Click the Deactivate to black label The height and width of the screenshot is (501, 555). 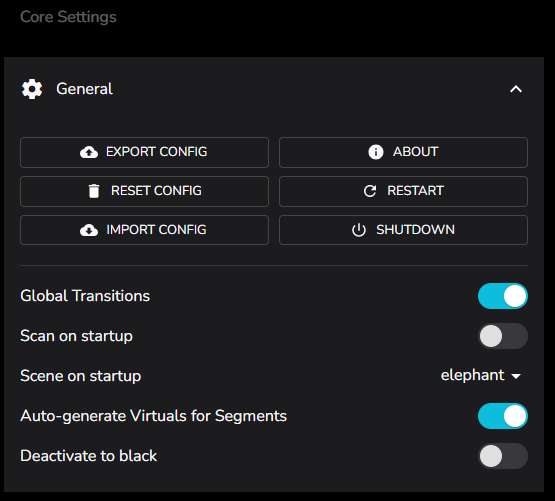click(x=88, y=456)
